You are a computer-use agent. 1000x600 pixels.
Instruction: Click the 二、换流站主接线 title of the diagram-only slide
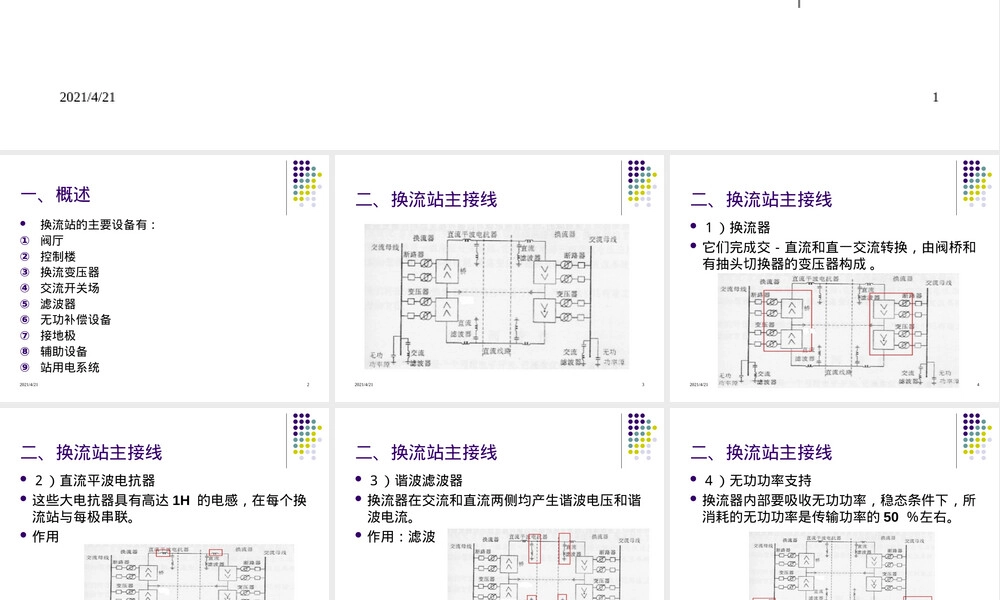click(426, 199)
